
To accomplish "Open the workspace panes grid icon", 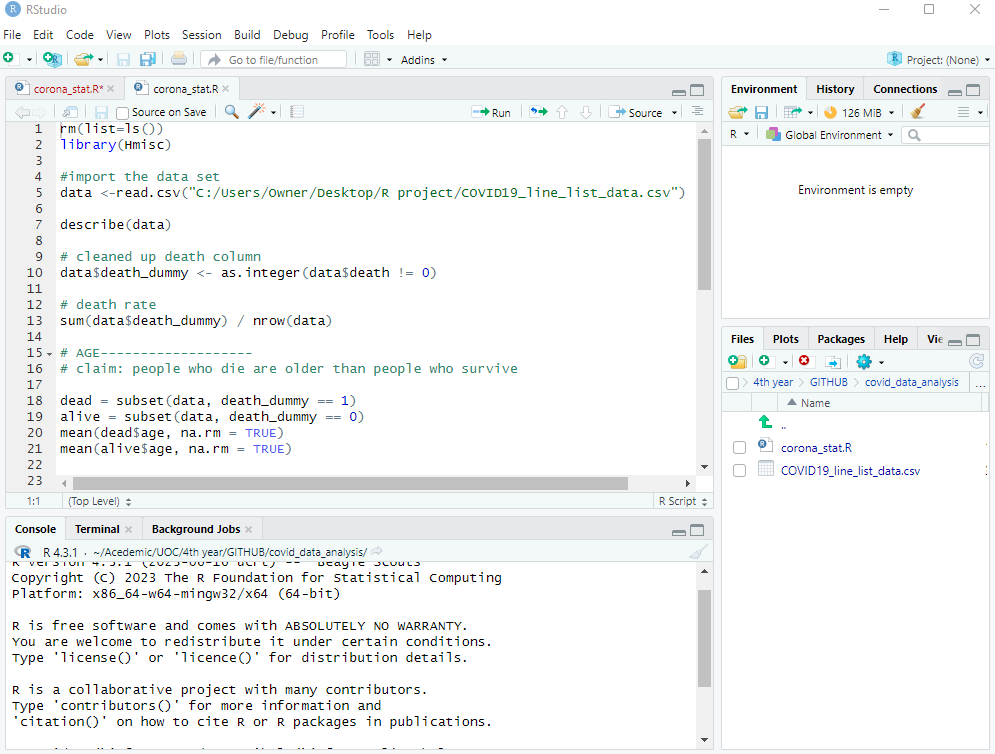I will click(x=372, y=59).
